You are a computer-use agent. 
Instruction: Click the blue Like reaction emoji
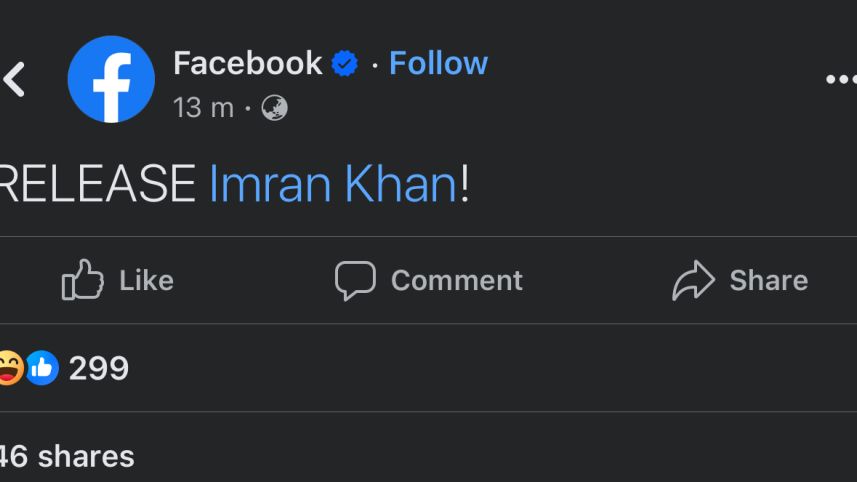coord(42,368)
